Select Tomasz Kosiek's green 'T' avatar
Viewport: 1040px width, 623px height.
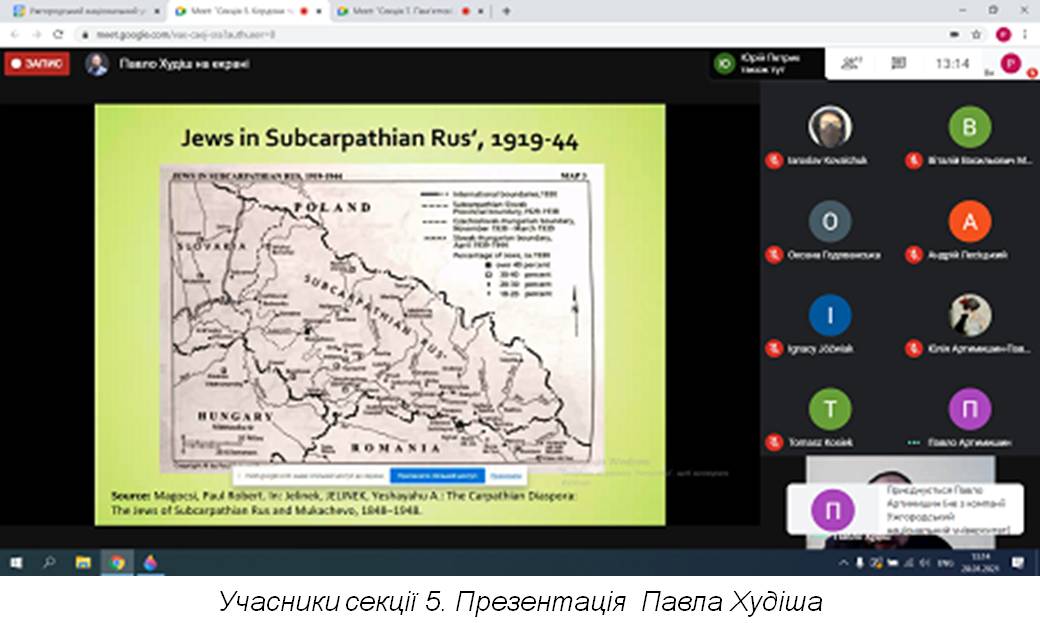[830, 409]
